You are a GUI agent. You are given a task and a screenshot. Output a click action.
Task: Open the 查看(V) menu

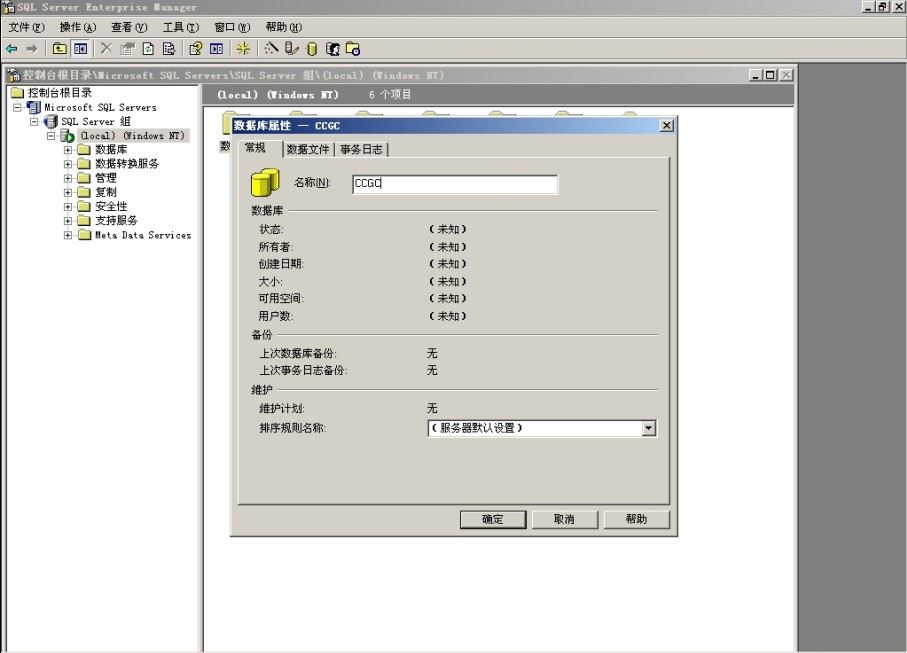129,27
